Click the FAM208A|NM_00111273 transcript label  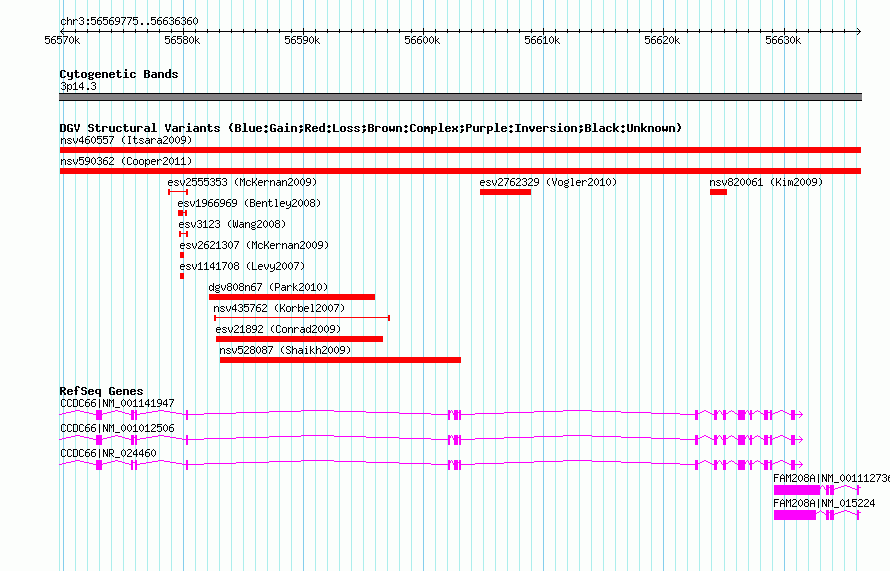[x=832, y=478]
